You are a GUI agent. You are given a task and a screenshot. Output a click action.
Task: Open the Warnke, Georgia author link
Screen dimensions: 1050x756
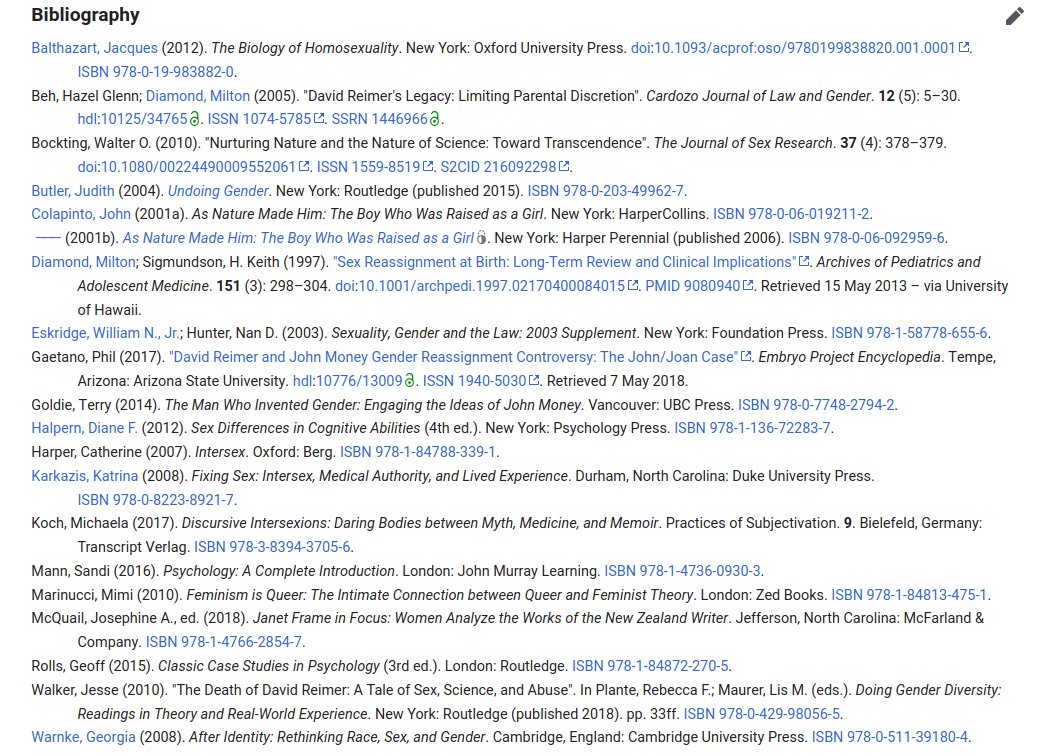(x=83, y=737)
